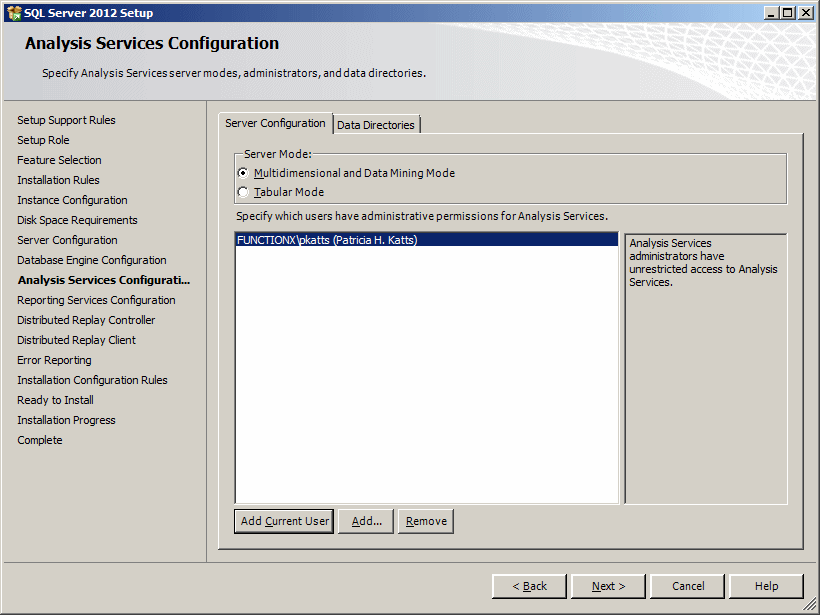Click Server Configuration step in sidebar
The image size is (820, 615).
(x=67, y=240)
